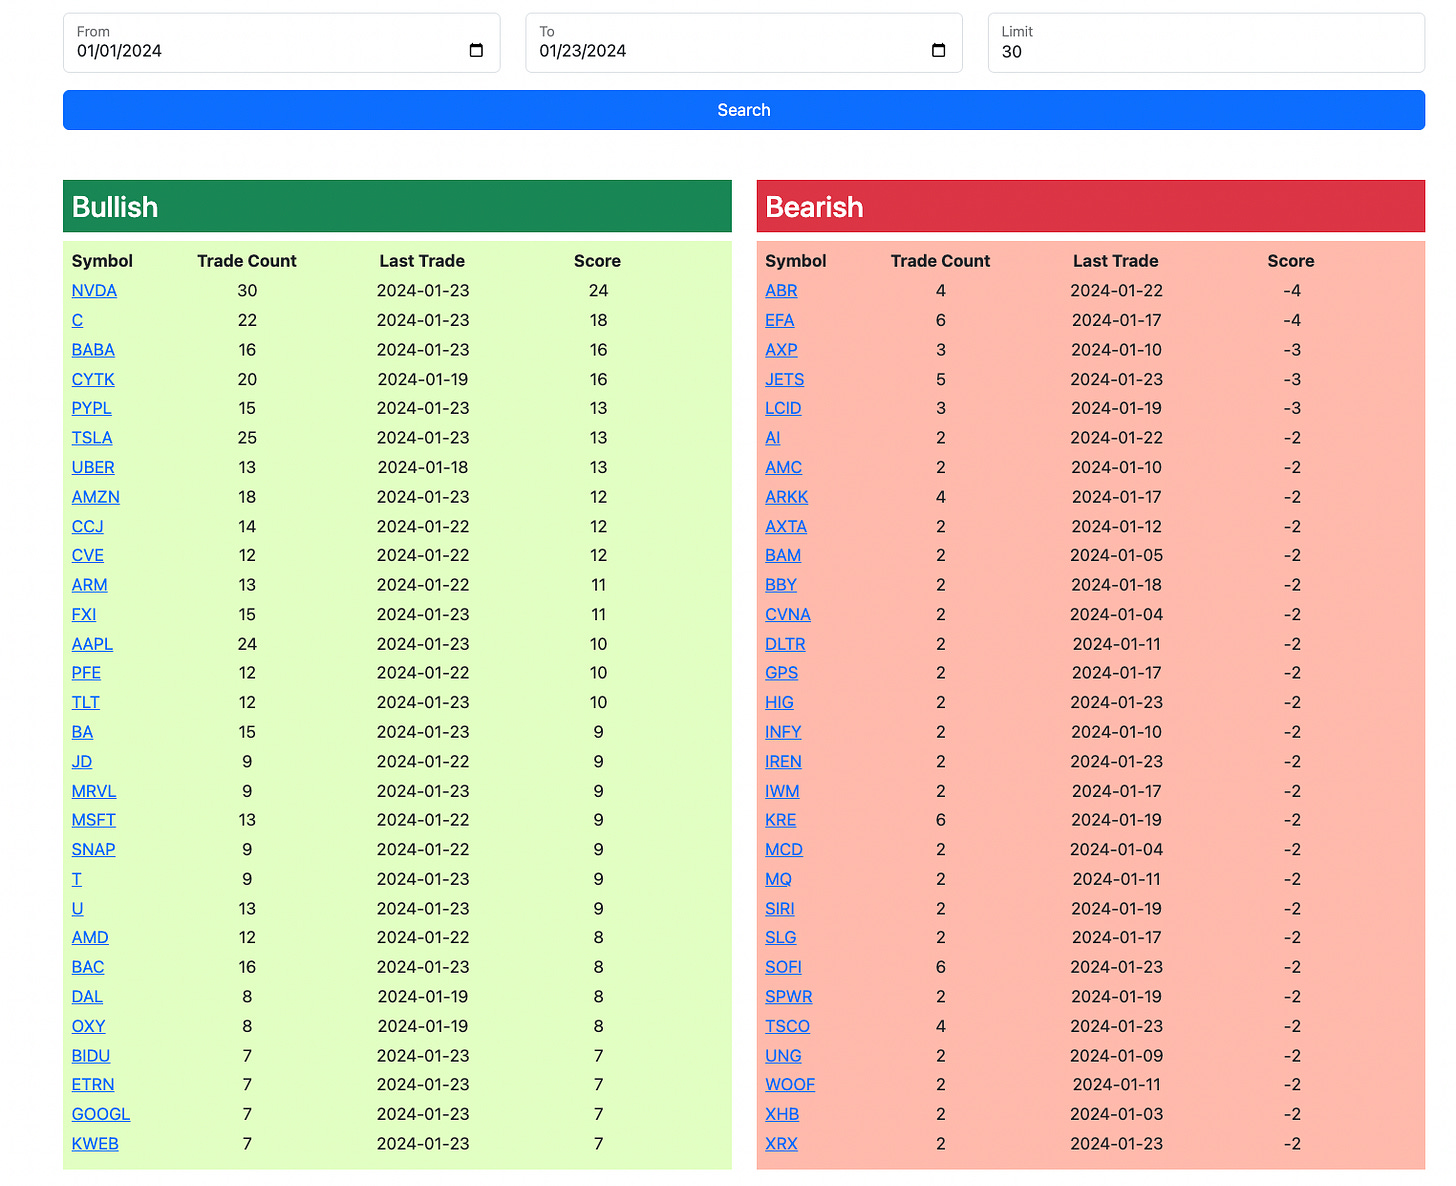Open the MCD ticker link
The height and width of the screenshot is (1186, 1456).
784,850
